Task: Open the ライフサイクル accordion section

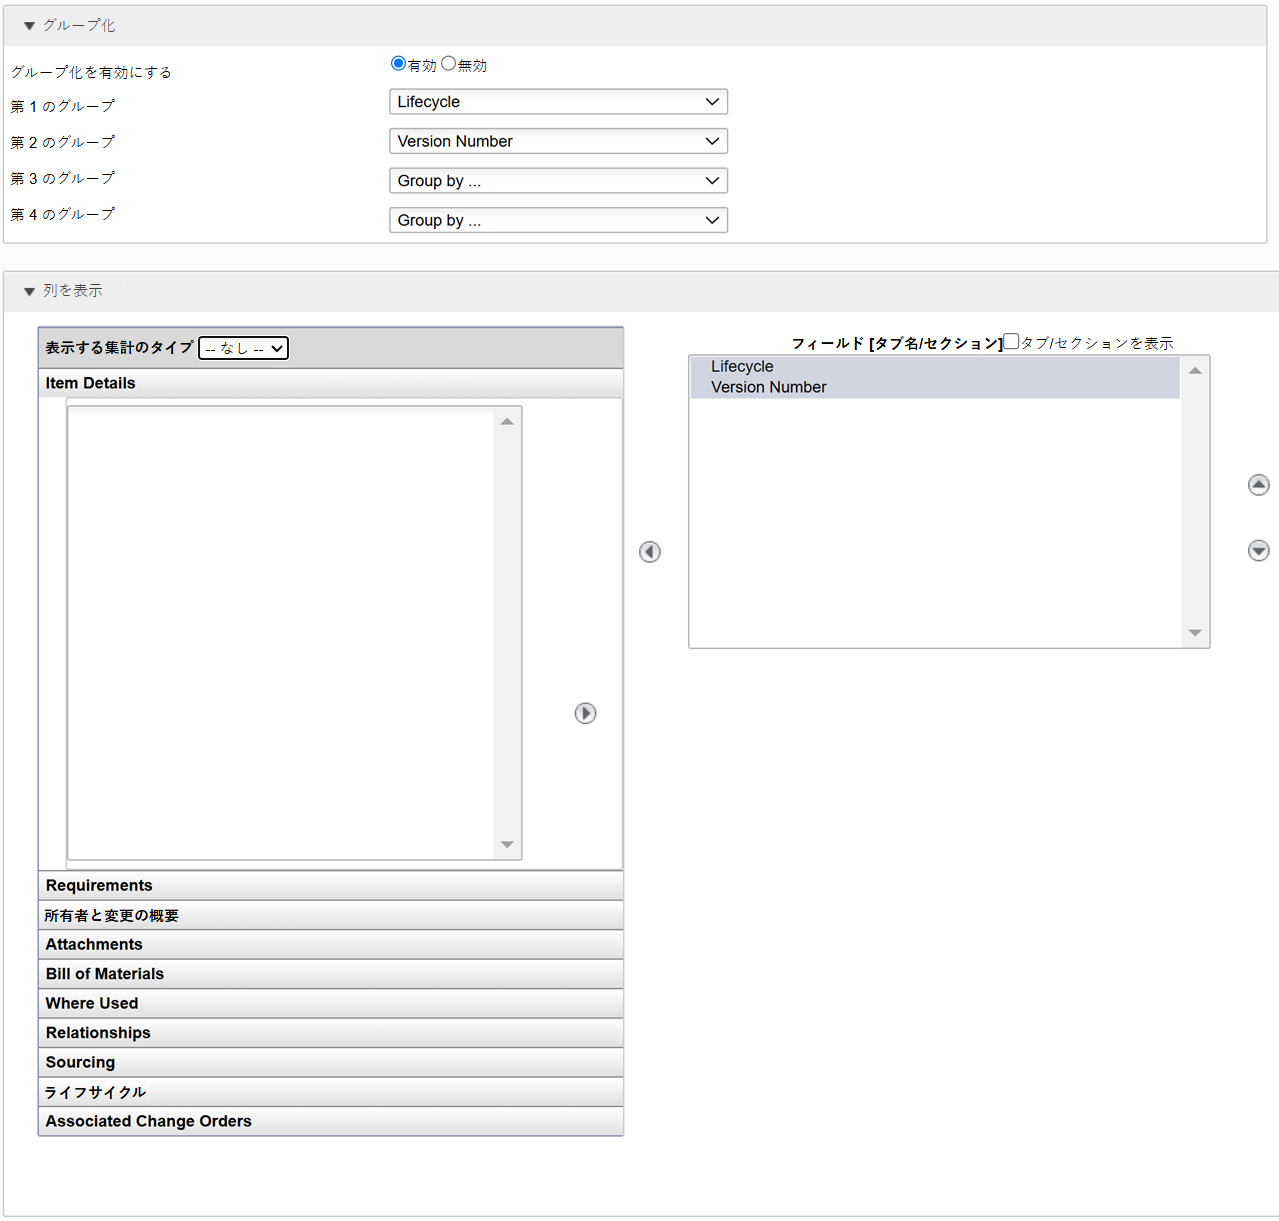Action: click(331, 1092)
